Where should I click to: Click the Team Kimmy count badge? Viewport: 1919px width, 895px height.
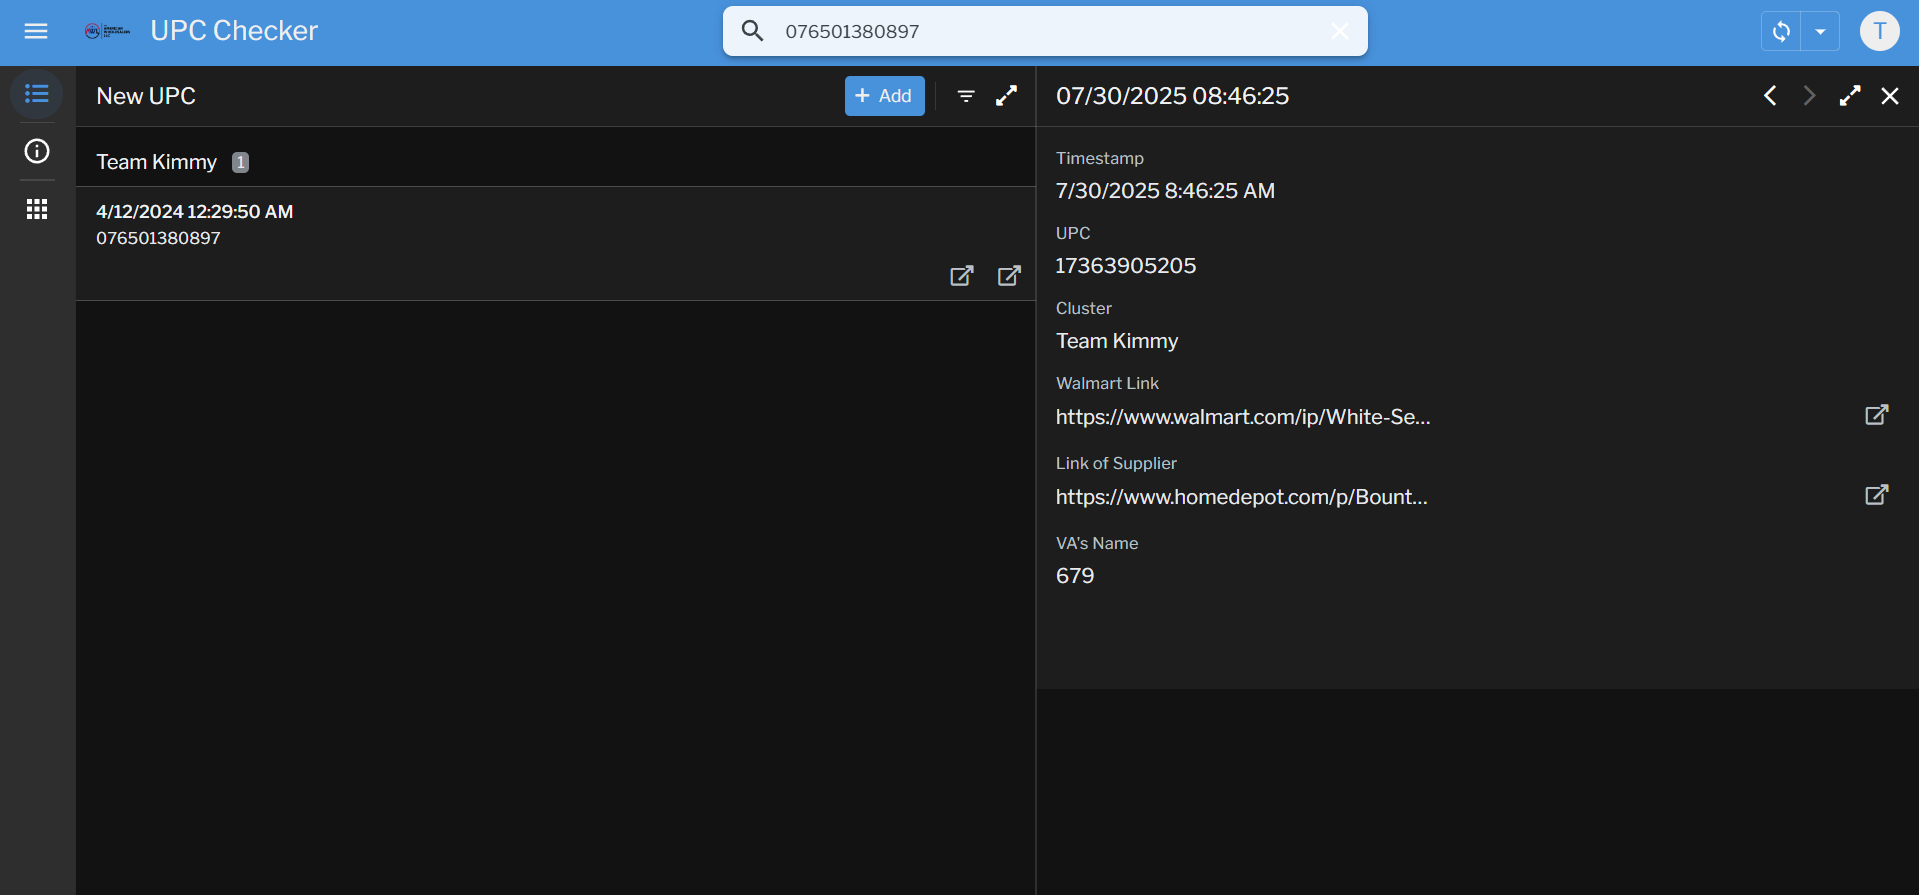click(x=240, y=162)
